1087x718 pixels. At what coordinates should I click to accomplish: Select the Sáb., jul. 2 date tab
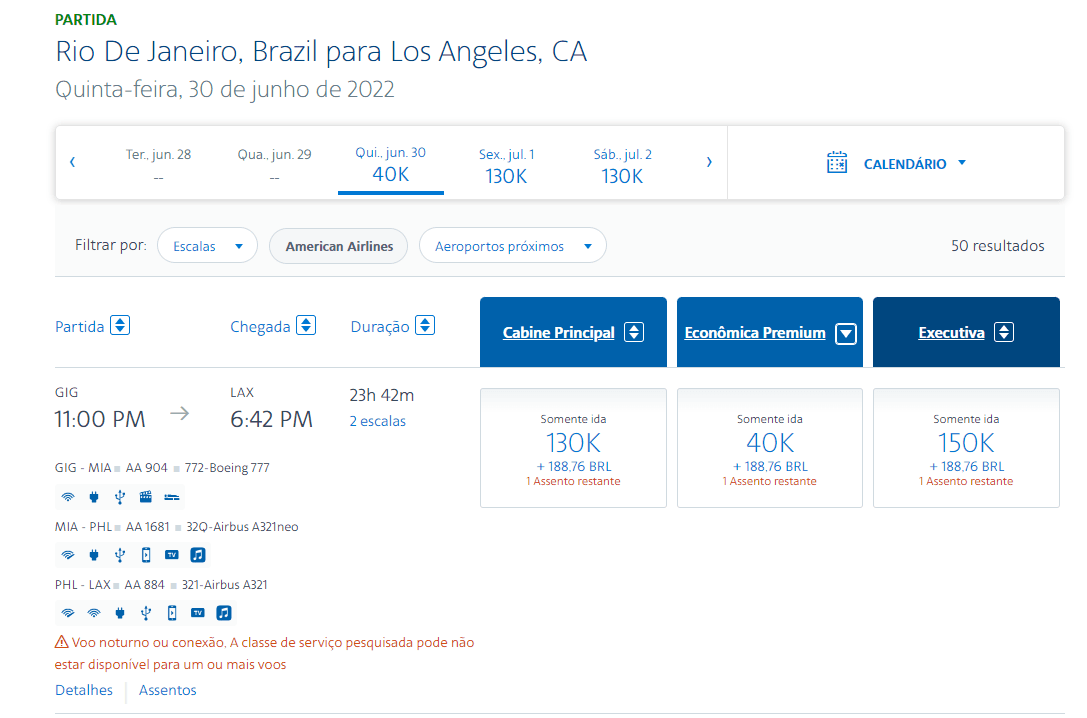[x=622, y=166]
